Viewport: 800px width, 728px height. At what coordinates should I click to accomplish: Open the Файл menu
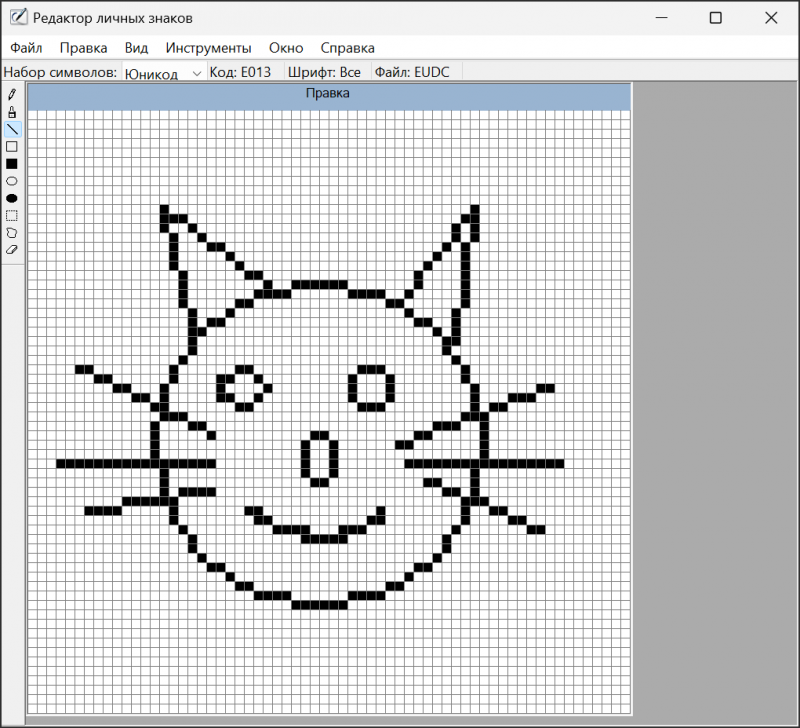[26, 48]
